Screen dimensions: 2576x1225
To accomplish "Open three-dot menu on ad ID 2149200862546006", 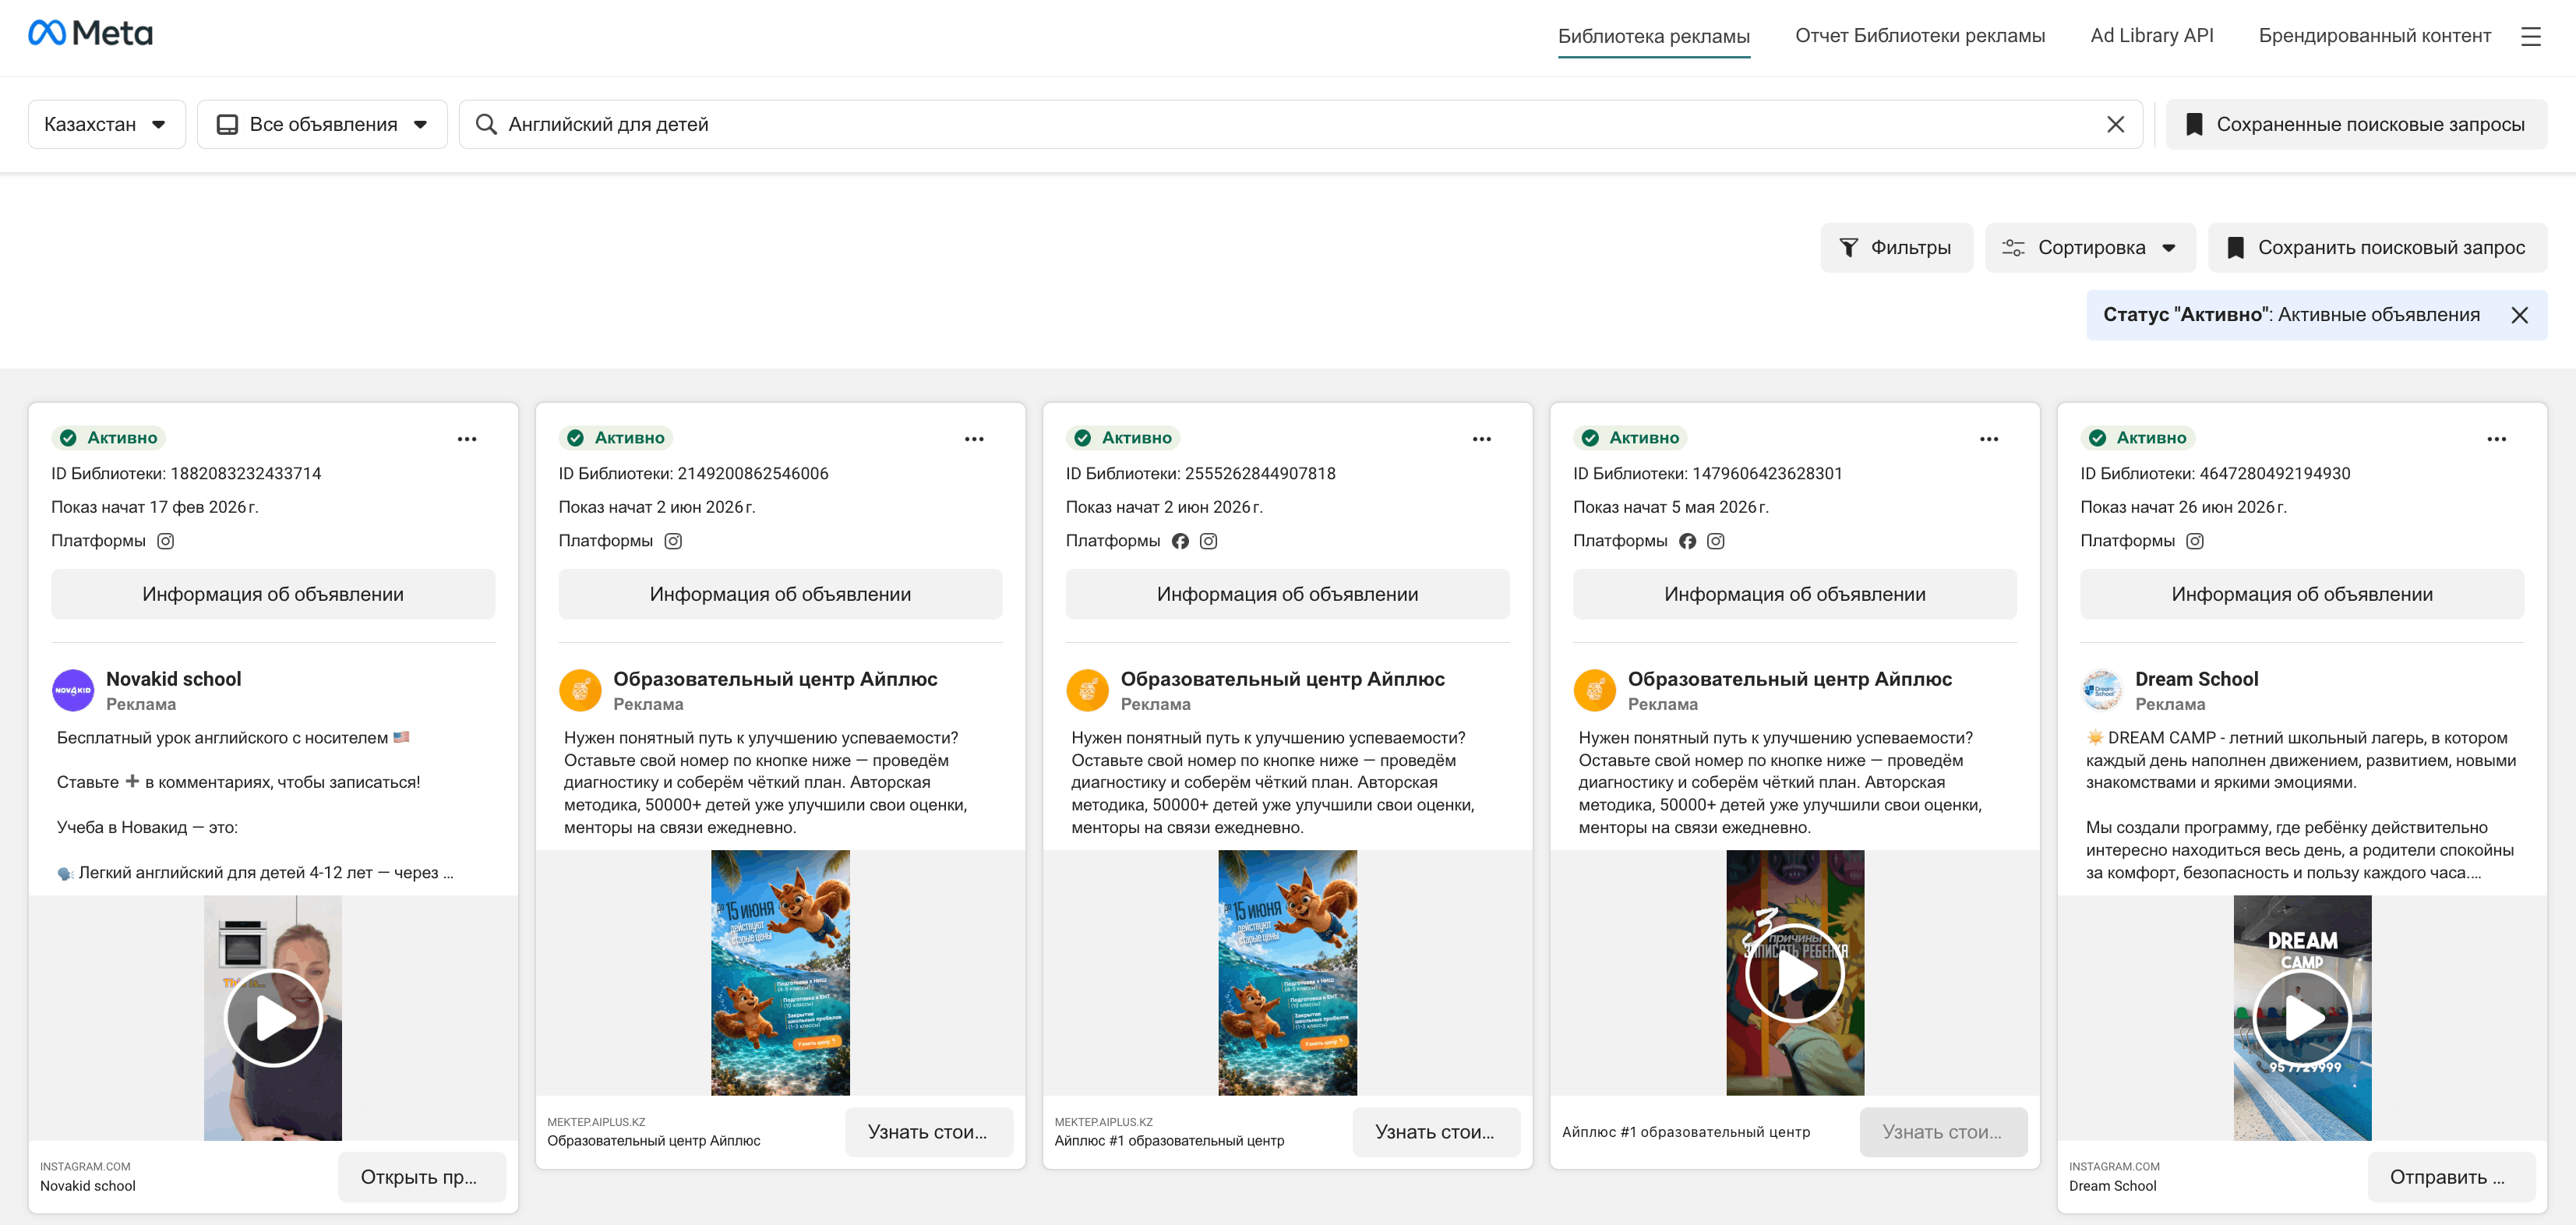I will tap(974, 439).
